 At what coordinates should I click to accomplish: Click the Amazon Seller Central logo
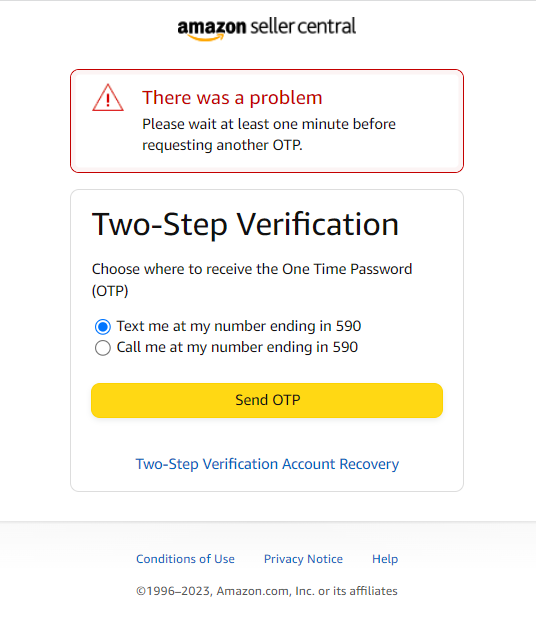pyautogui.click(x=267, y=29)
